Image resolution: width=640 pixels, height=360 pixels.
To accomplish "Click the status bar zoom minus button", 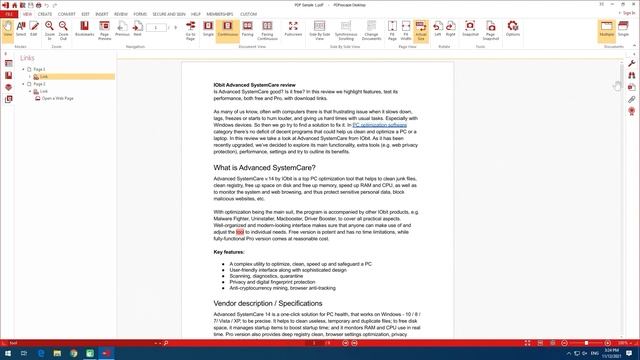I will [564, 343].
